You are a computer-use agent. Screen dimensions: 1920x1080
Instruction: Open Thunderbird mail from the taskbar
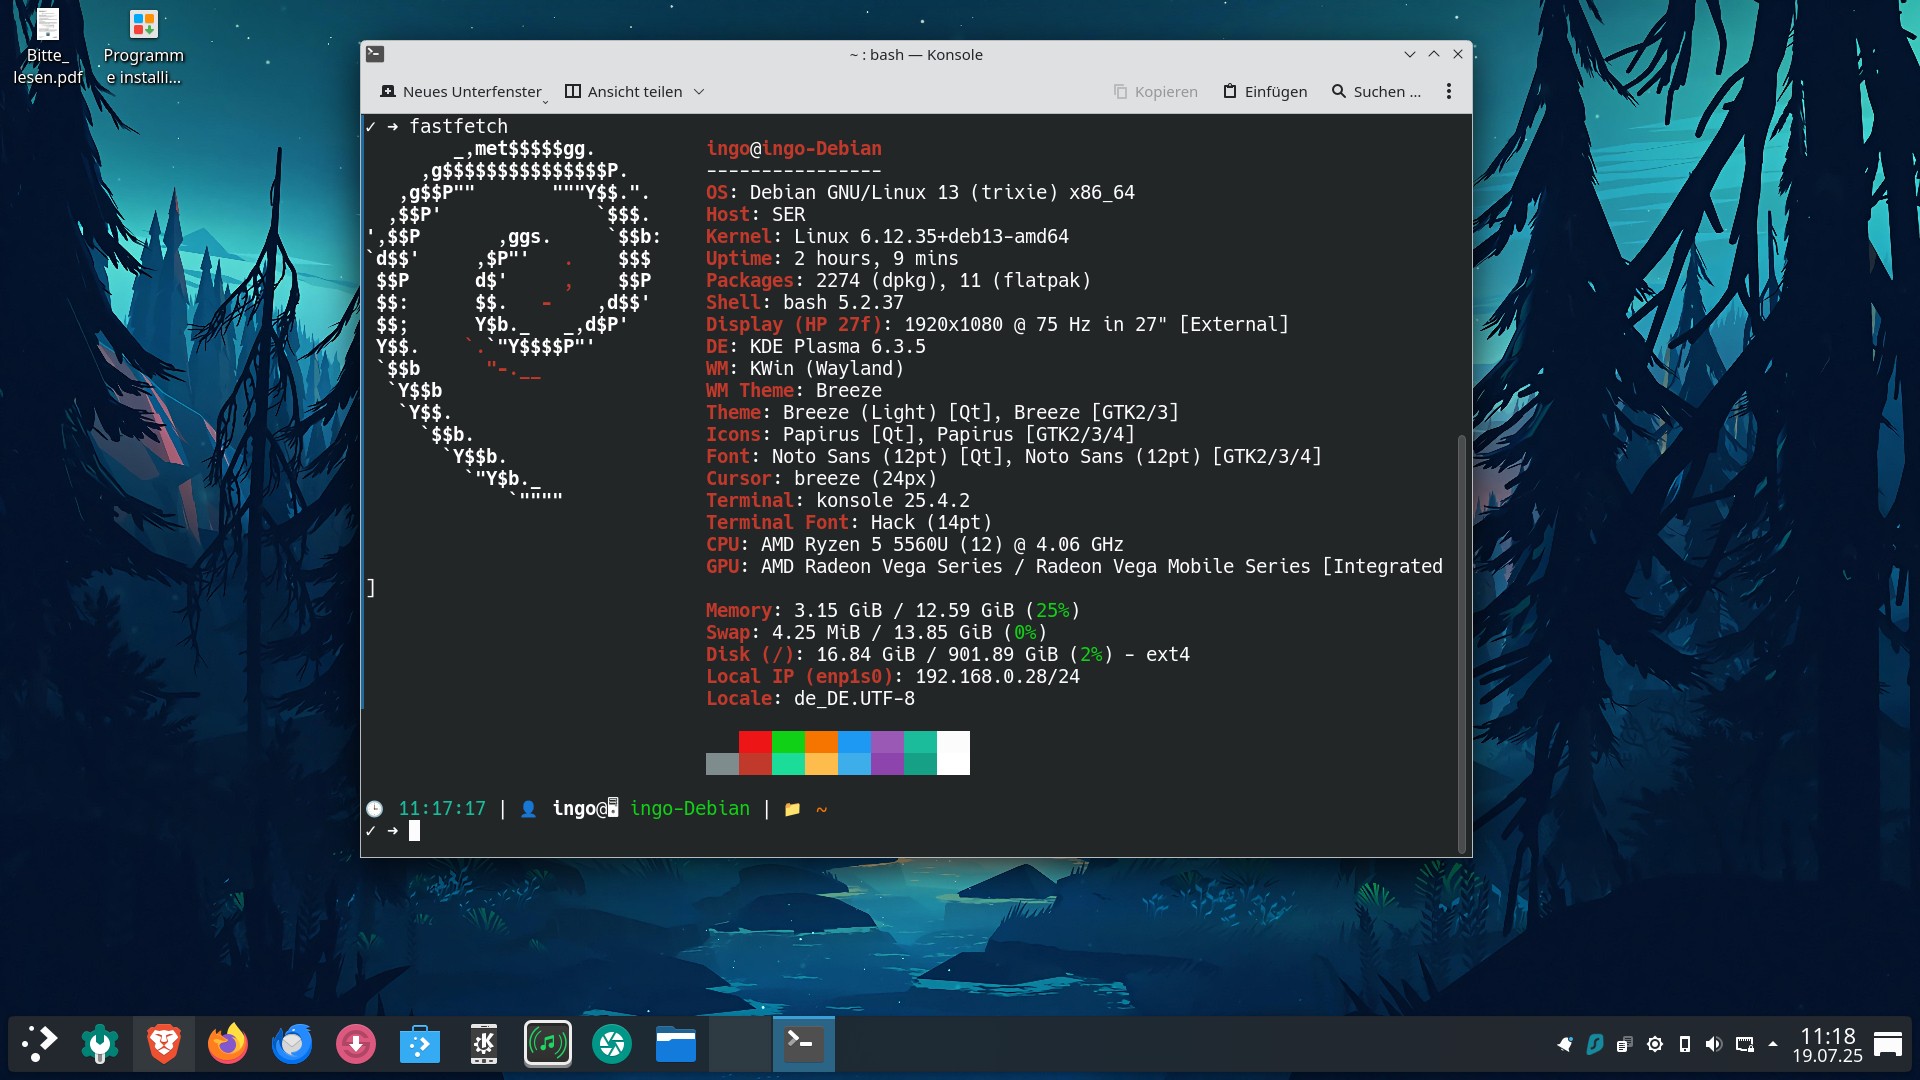(x=292, y=1044)
